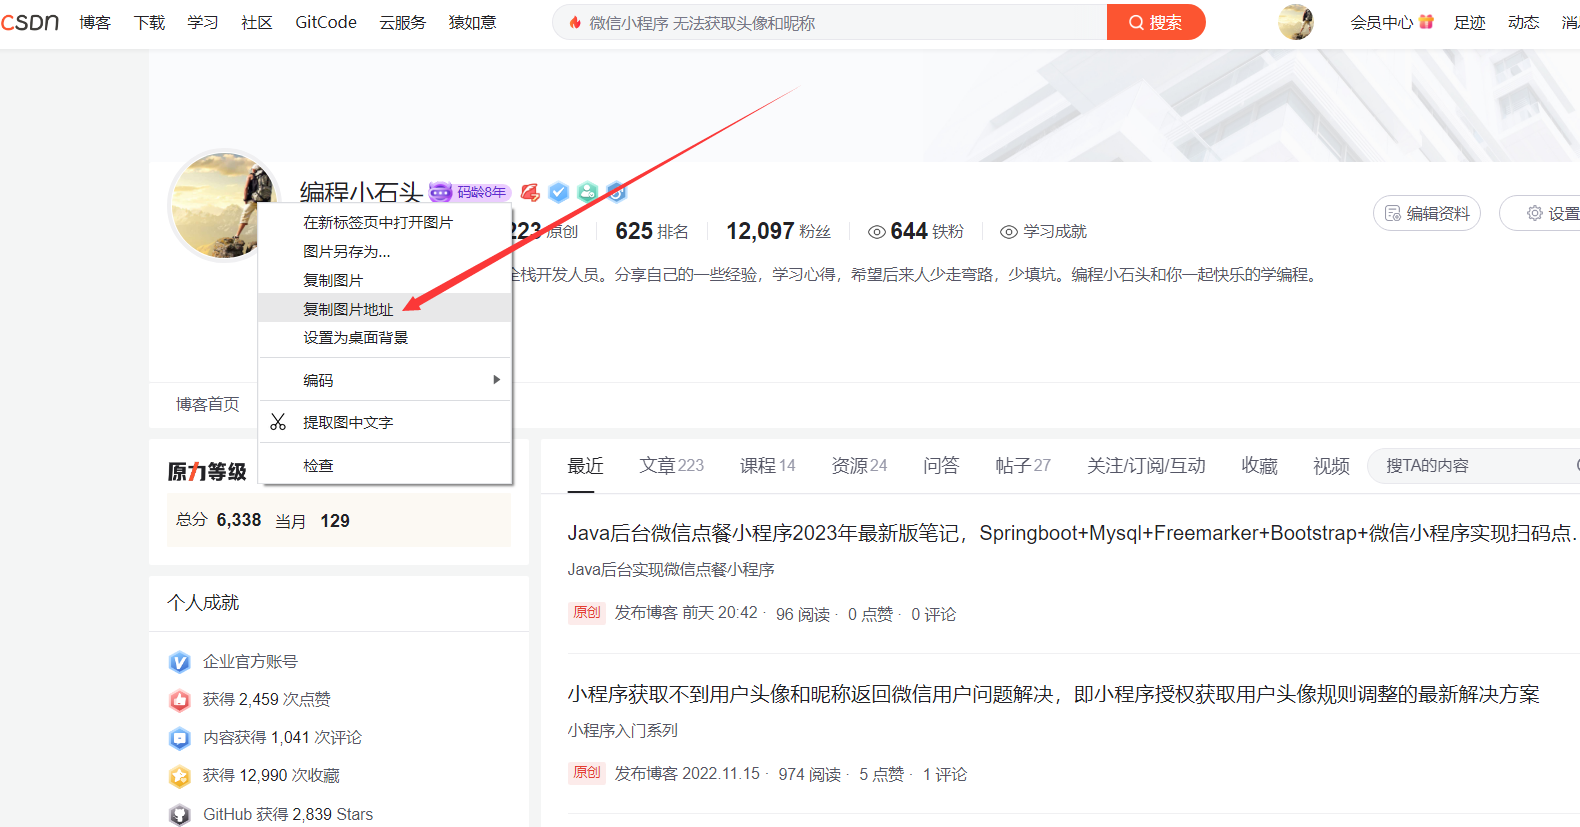Click the 12,097 粉丝 statistic
Screen dimensions: 1580x827
pos(779,231)
